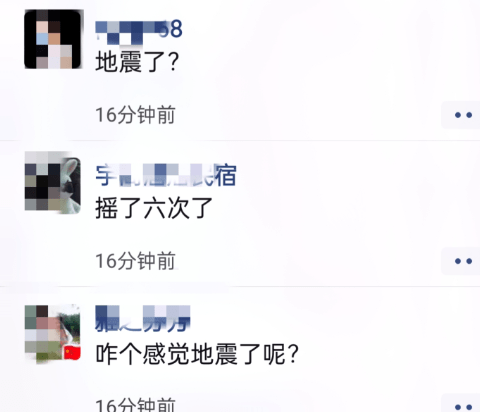Open the third commenter's avatar with the flag badge
Viewport: 480px width, 412px height.
coord(53,333)
